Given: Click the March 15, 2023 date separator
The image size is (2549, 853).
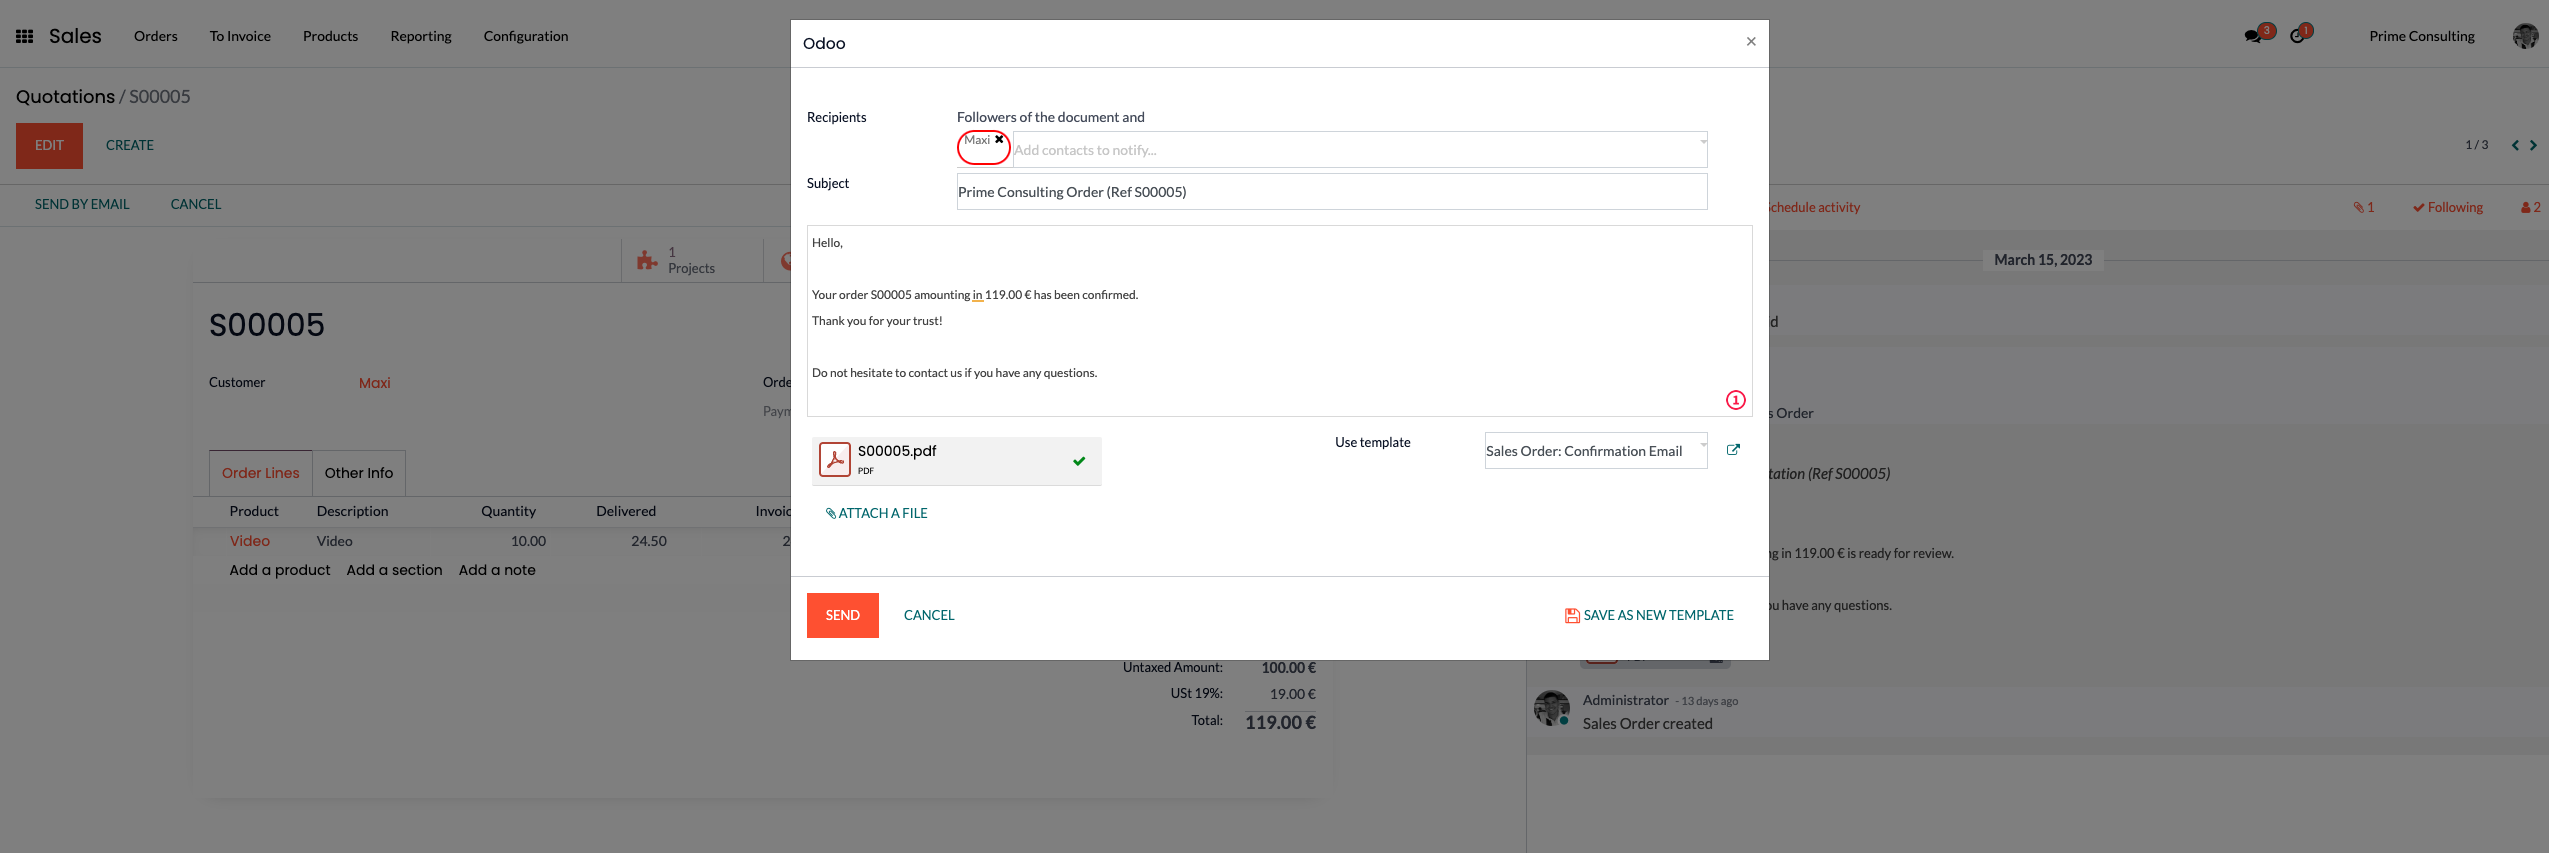Looking at the screenshot, I should 2043,260.
